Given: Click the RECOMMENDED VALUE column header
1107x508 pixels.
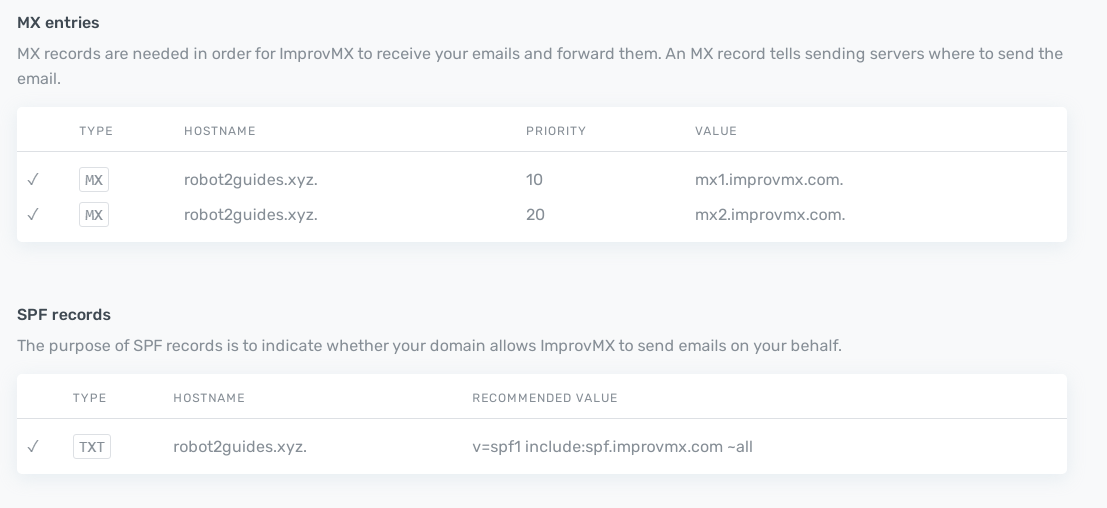Looking at the screenshot, I should tap(545, 398).
